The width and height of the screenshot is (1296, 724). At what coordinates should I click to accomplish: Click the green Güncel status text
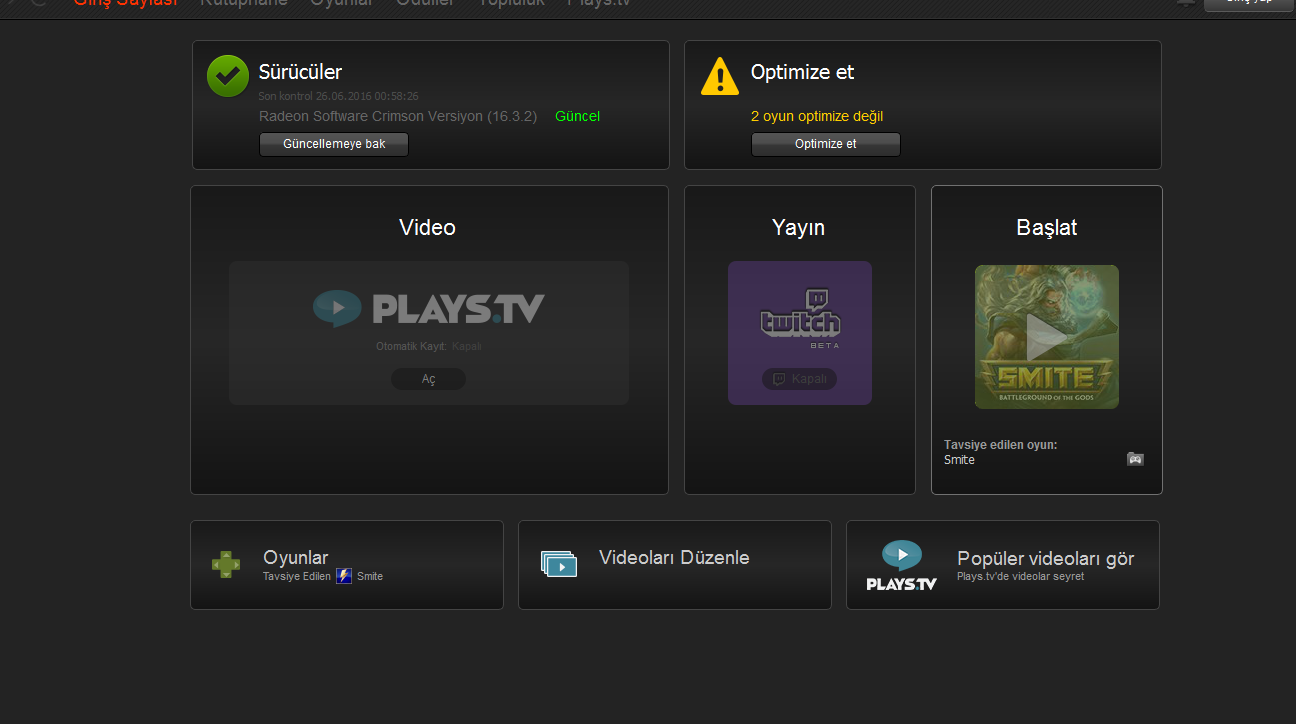tap(578, 116)
